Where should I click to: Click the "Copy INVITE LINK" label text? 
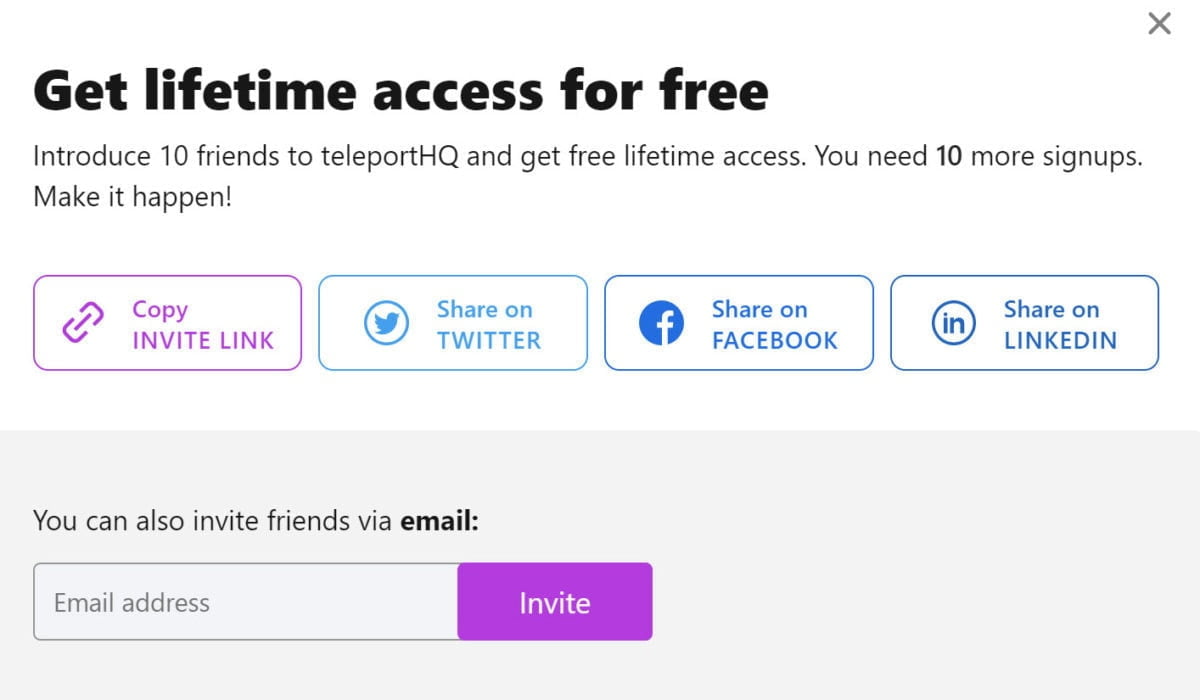[x=203, y=323]
